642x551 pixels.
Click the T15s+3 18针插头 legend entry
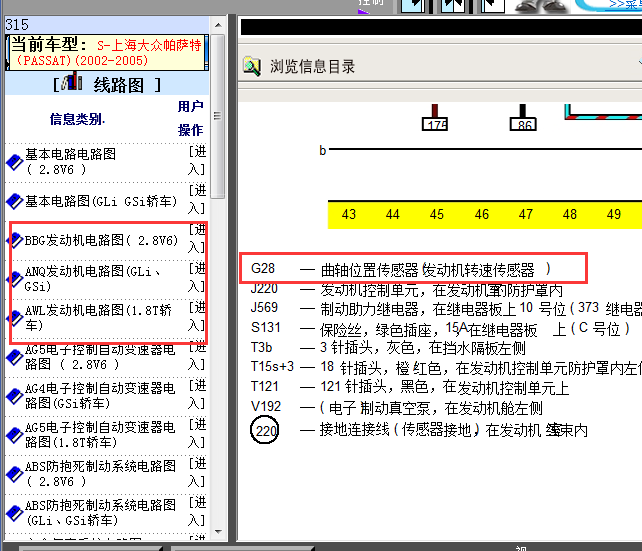click(x=446, y=367)
